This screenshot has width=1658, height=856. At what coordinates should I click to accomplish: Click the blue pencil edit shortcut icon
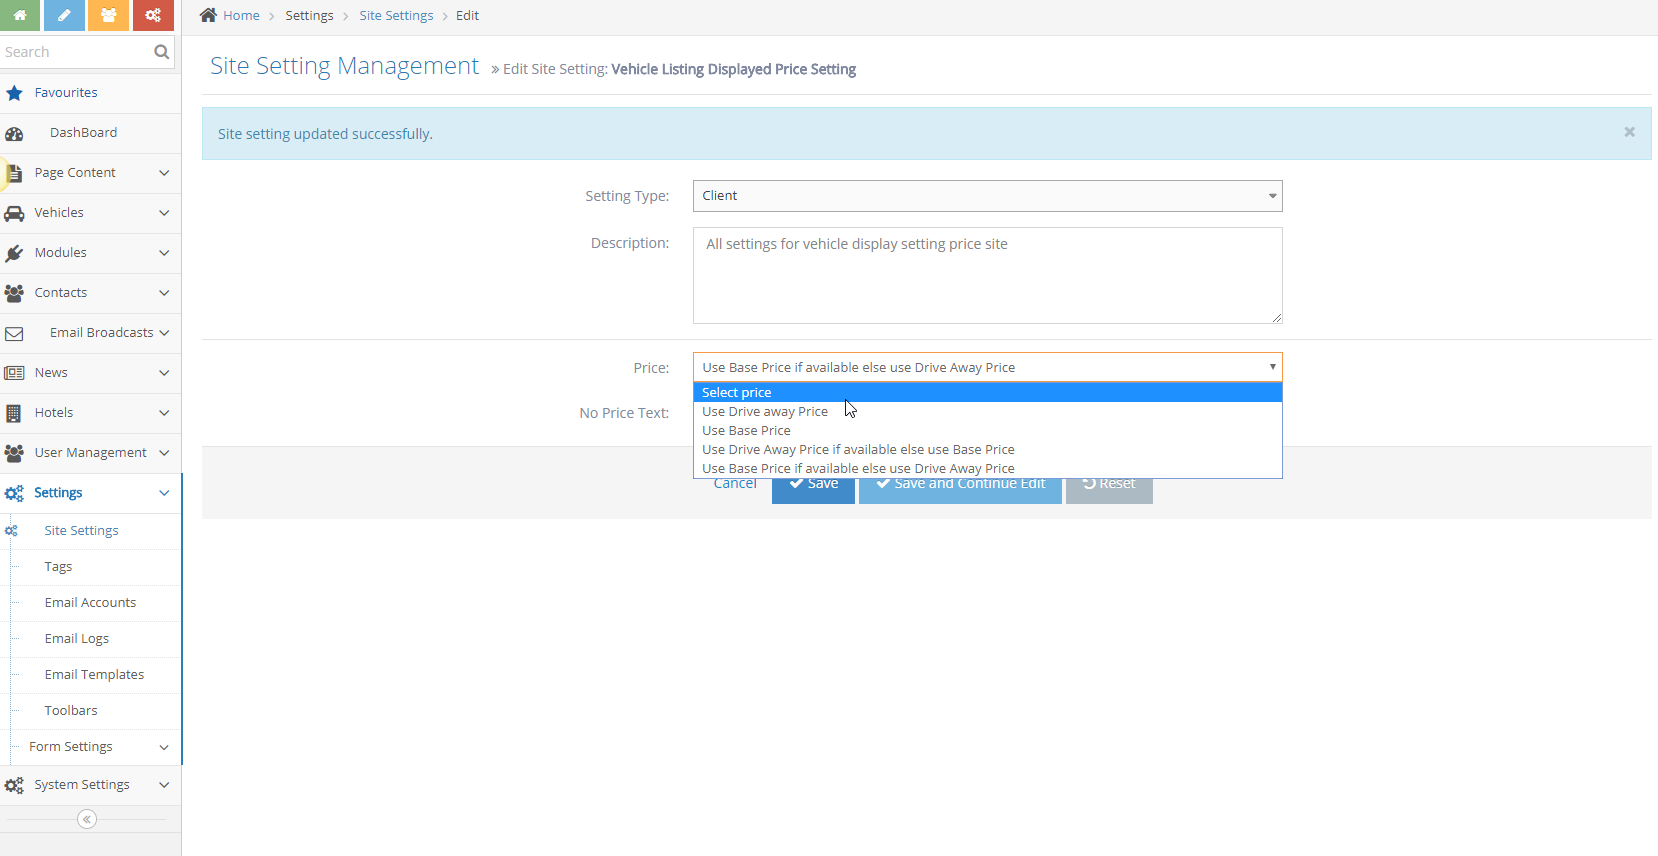[x=64, y=15]
